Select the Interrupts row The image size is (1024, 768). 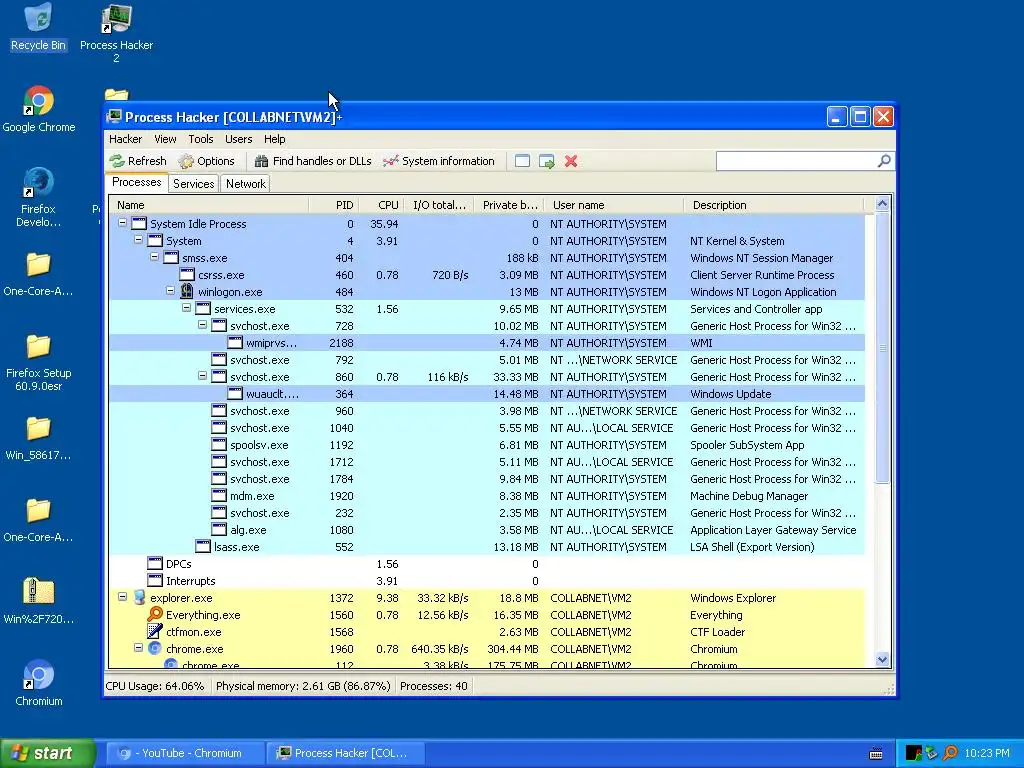(x=487, y=581)
